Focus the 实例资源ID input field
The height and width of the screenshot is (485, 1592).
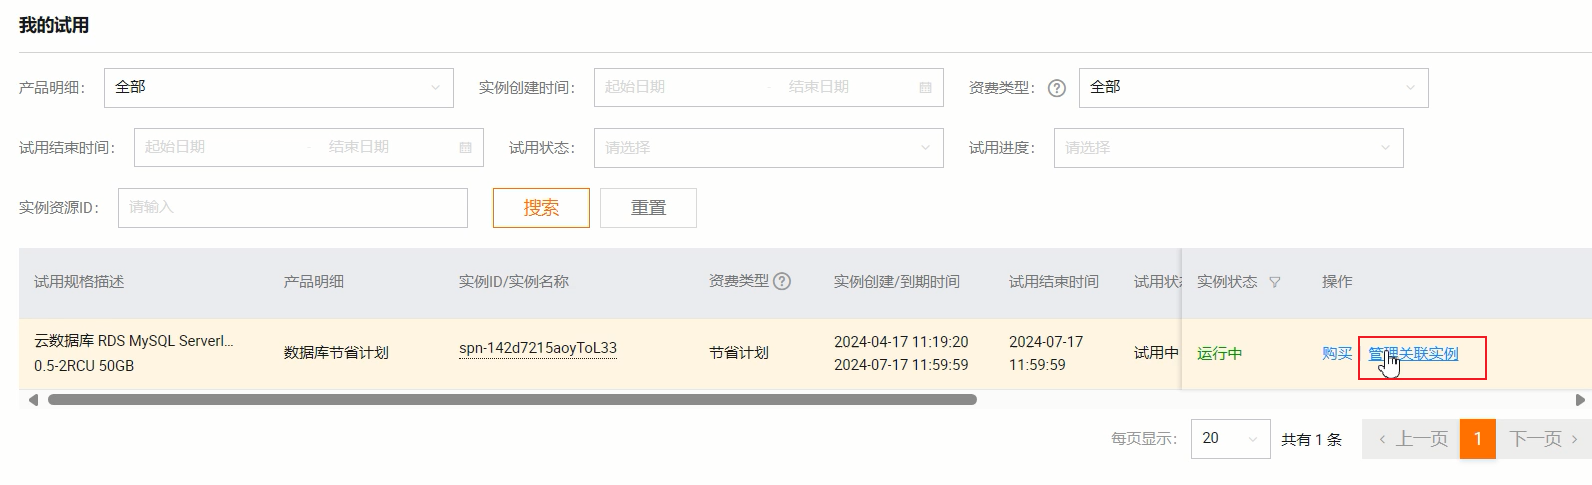coord(292,208)
